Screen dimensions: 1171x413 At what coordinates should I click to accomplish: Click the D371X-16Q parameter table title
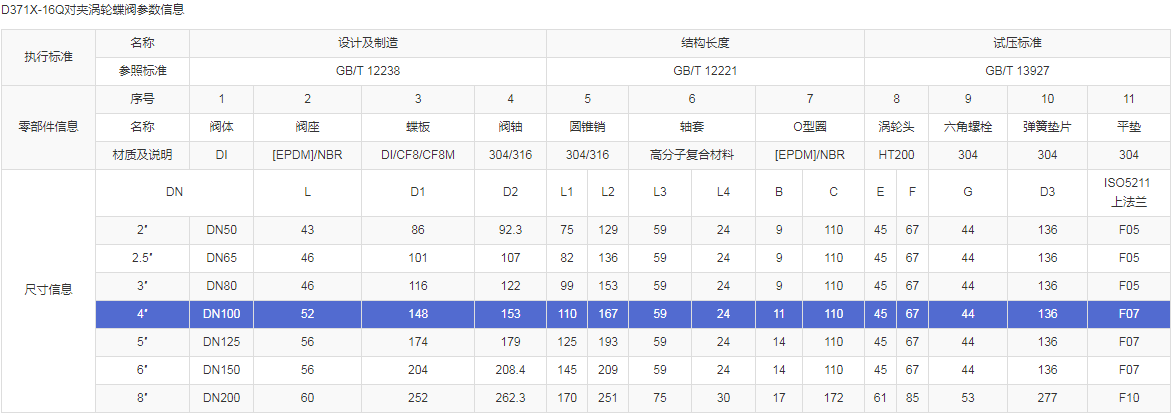[x=92, y=9]
